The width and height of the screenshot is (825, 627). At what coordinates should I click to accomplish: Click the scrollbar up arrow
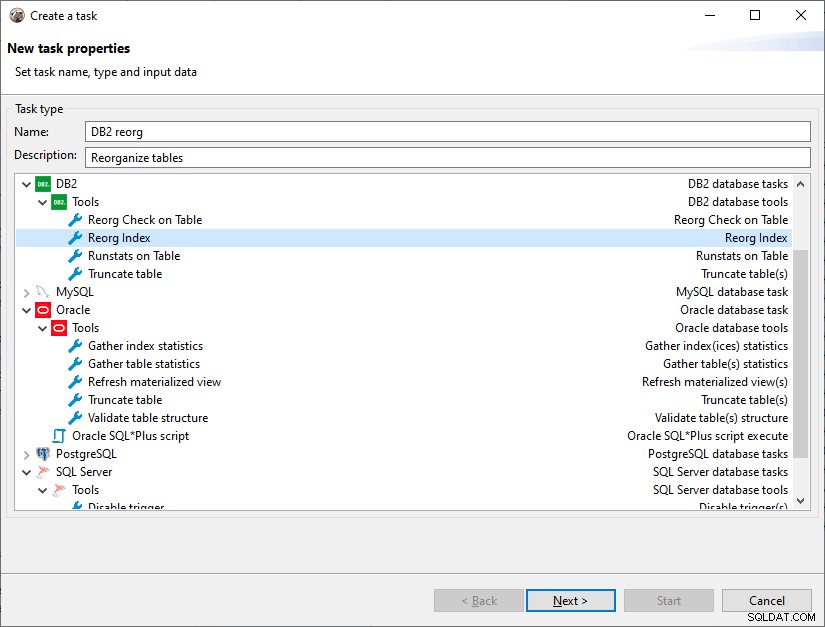click(800, 184)
